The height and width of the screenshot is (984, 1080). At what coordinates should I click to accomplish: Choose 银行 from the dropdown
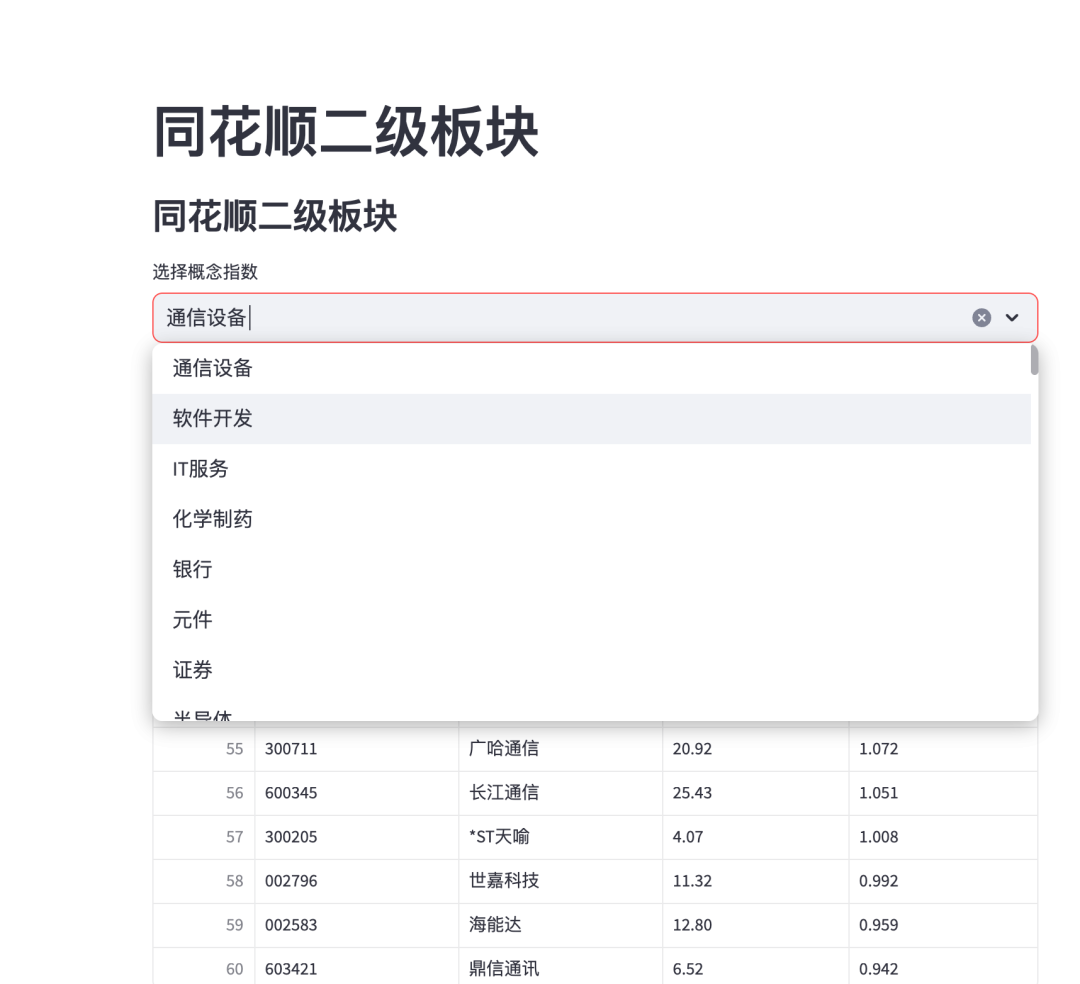click(x=592, y=569)
